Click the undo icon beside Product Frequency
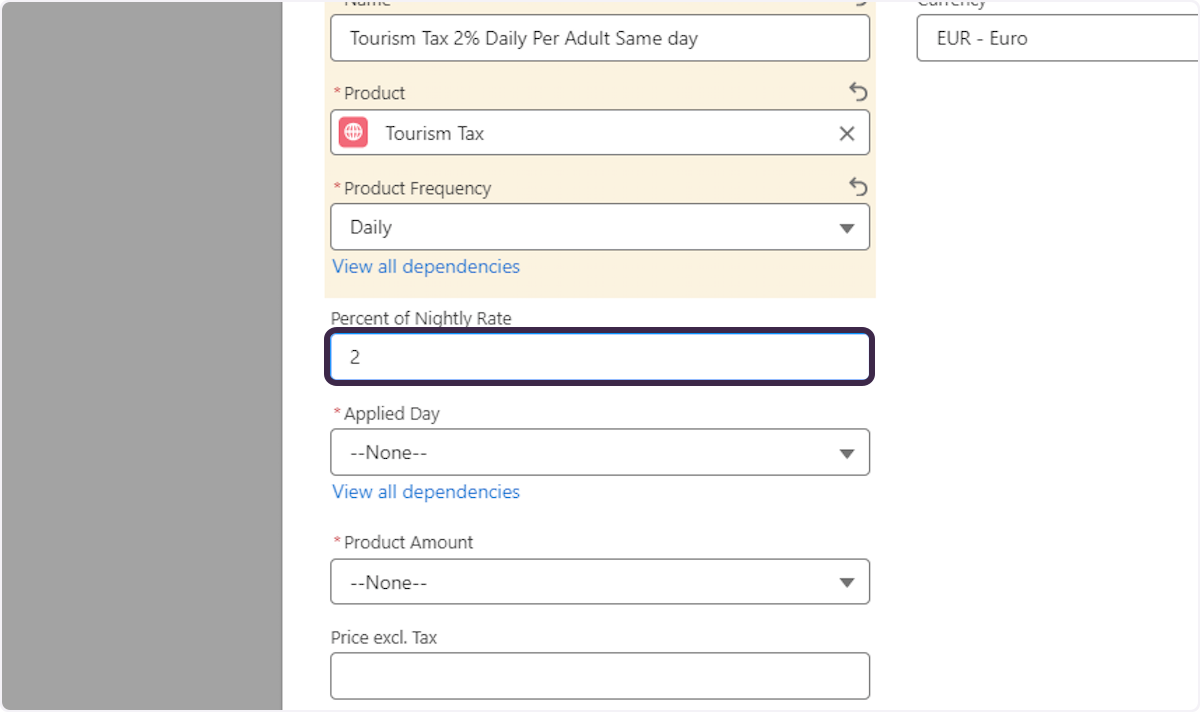The height and width of the screenshot is (712, 1200). 858,187
